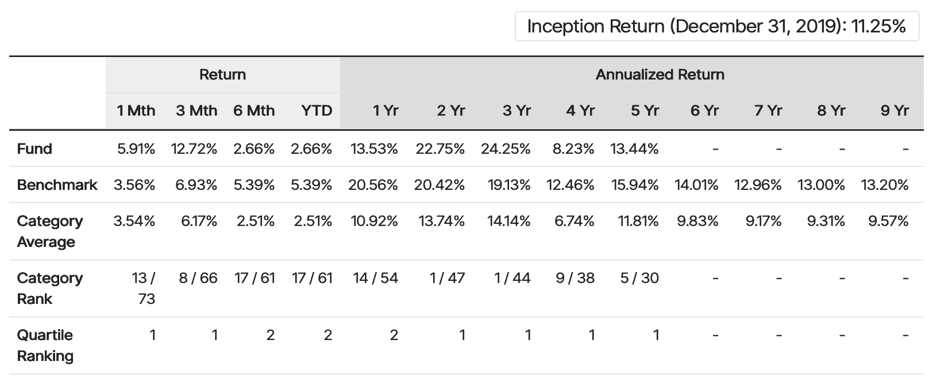Select Benchmark 1 Yr value 20.56%
Screen dimensions: 933x384
coord(373,185)
